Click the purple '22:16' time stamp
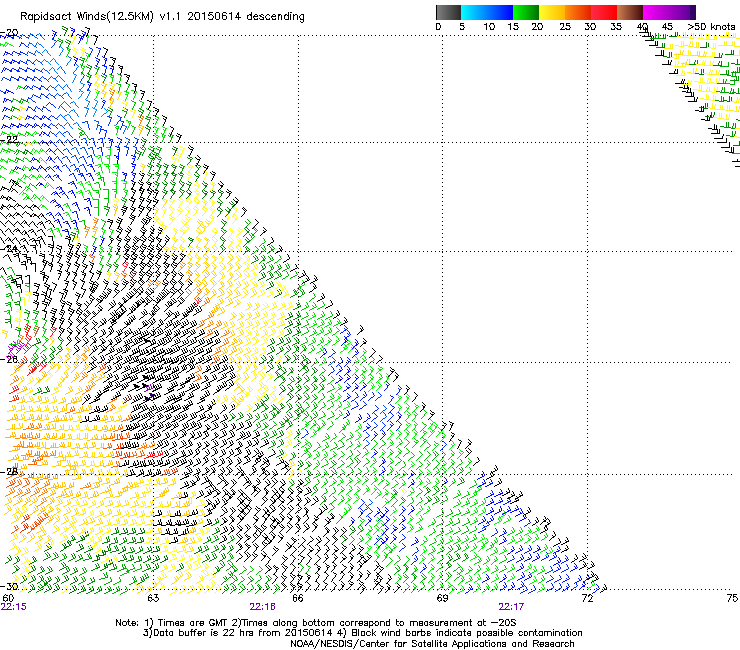 pos(262,607)
